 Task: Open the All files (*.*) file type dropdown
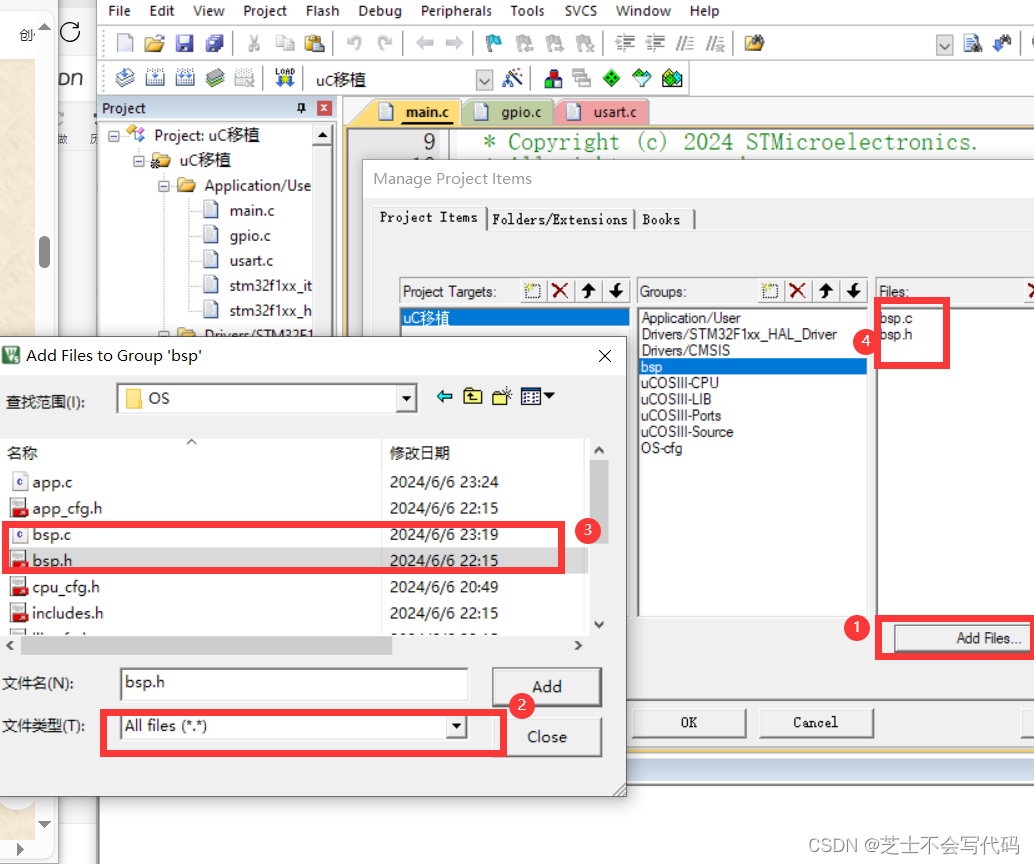456,727
